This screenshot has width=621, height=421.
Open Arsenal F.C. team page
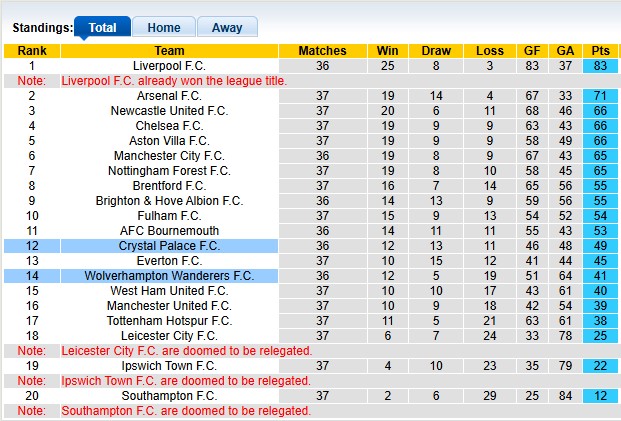pyautogui.click(x=169, y=96)
